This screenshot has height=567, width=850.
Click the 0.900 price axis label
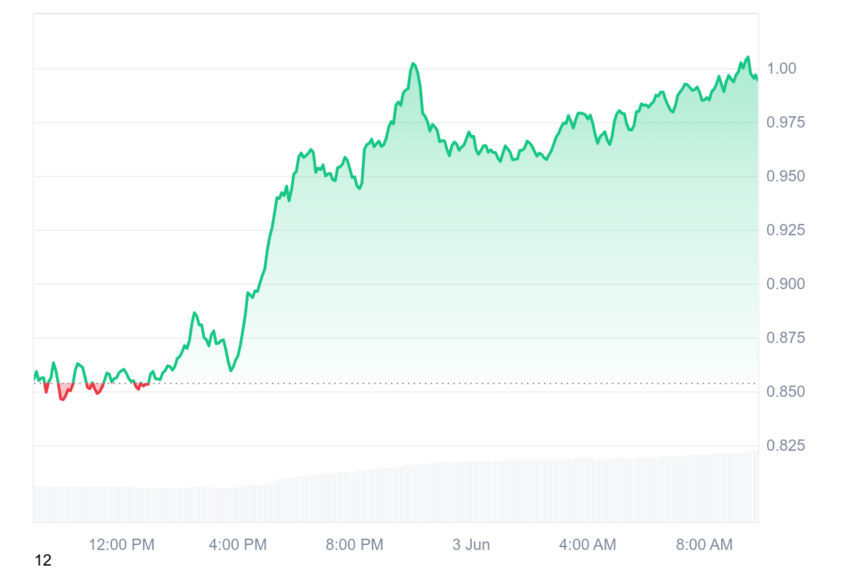785,284
